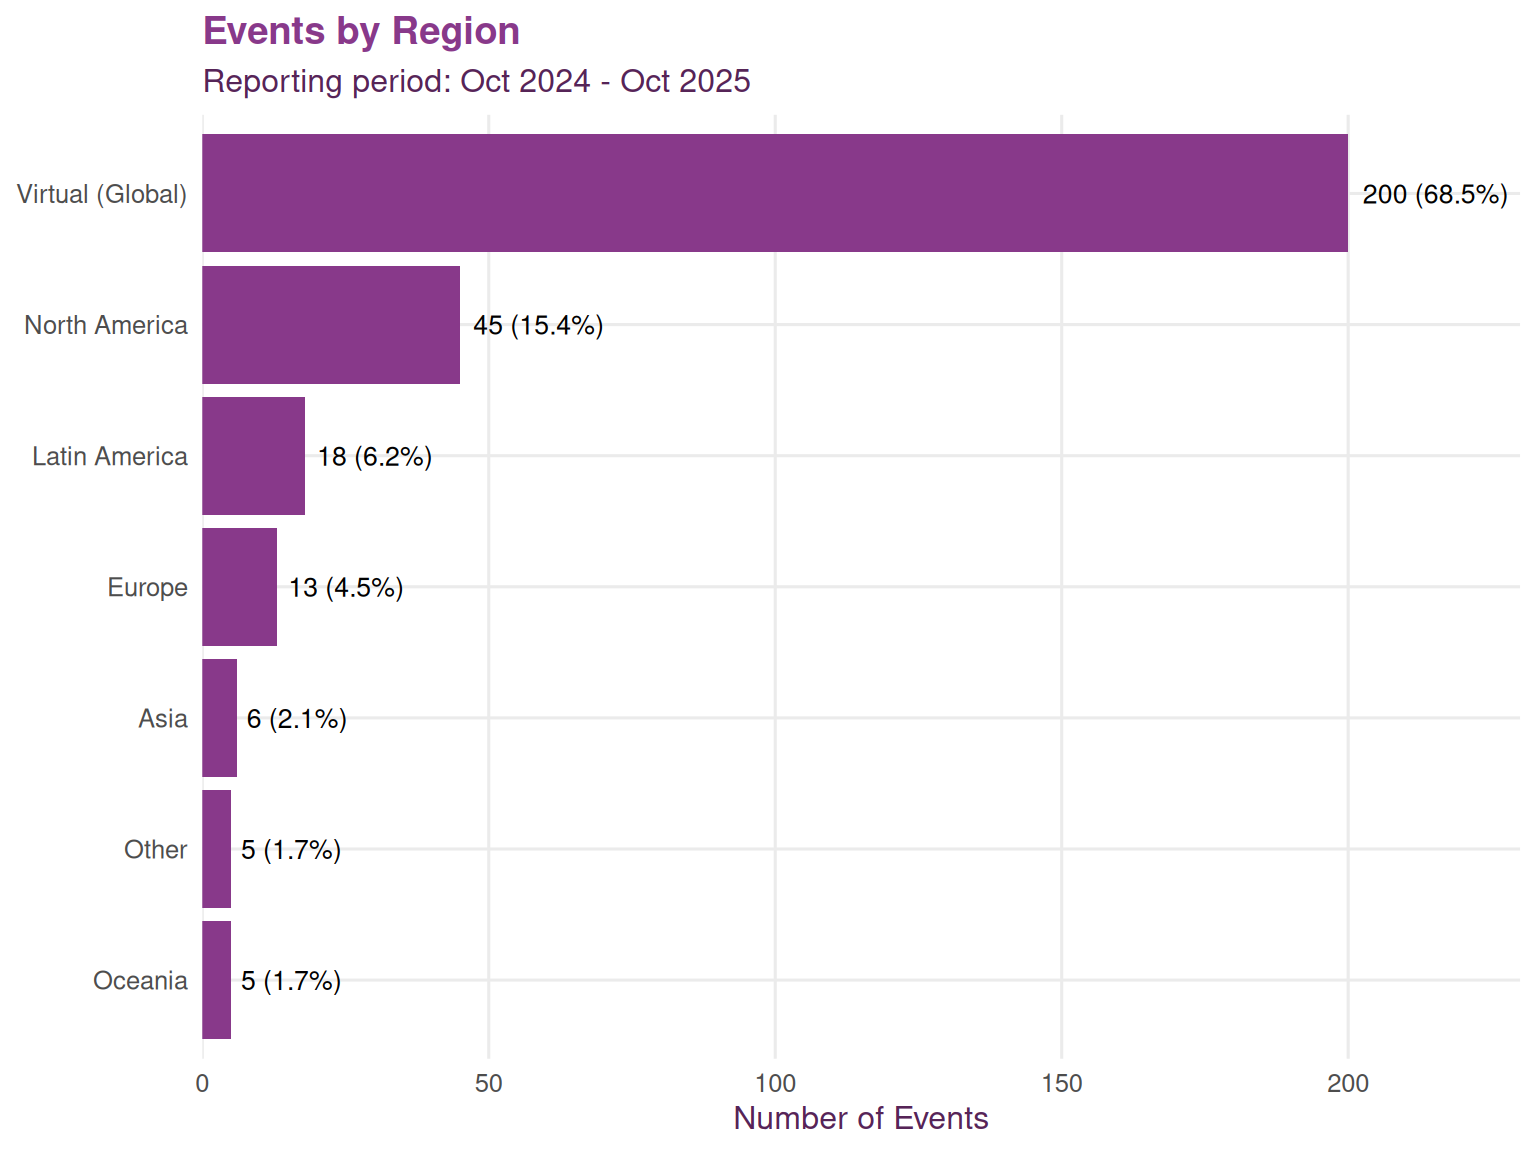This screenshot has height=1152, width=1536.
Task: Click the reporting period subtitle
Action: pyautogui.click(x=476, y=81)
